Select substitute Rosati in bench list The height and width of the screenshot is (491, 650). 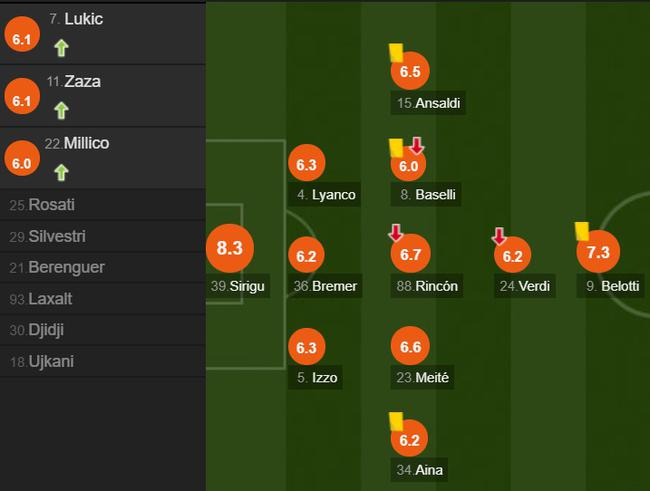tap(55, 205)
